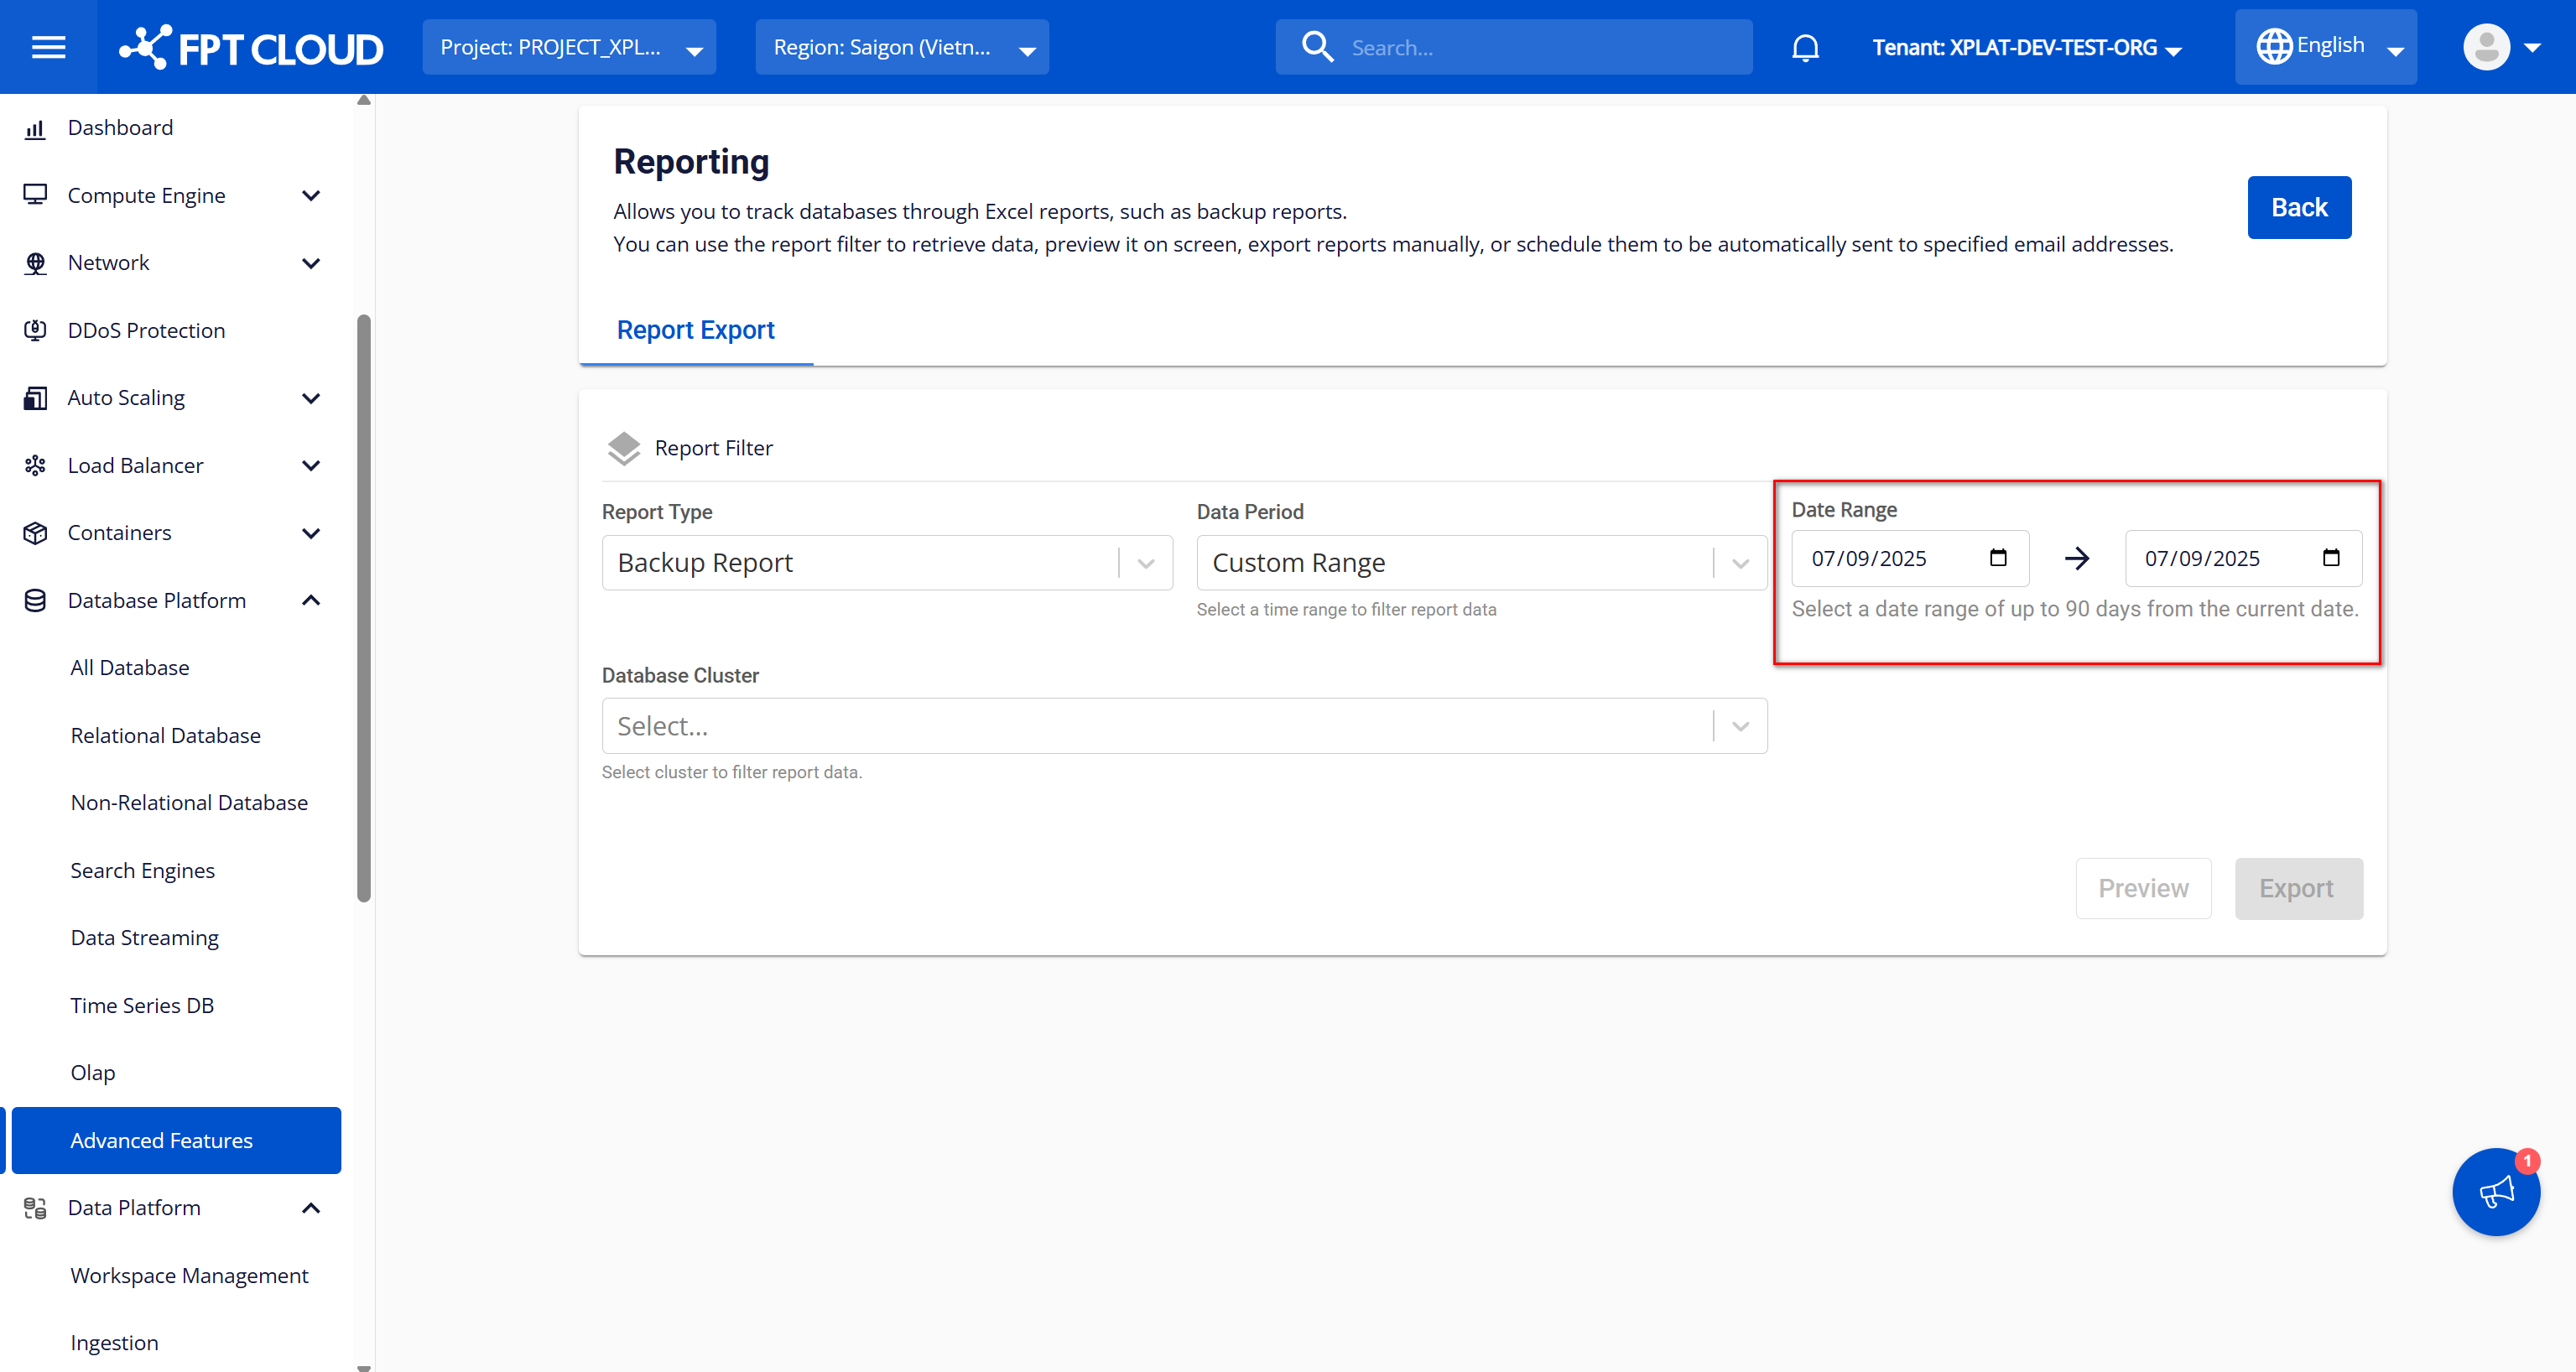Viewport: 2576px width, 1372px height.
Task: Click the search magnifier icon
Action: [x=1317, y=47]
